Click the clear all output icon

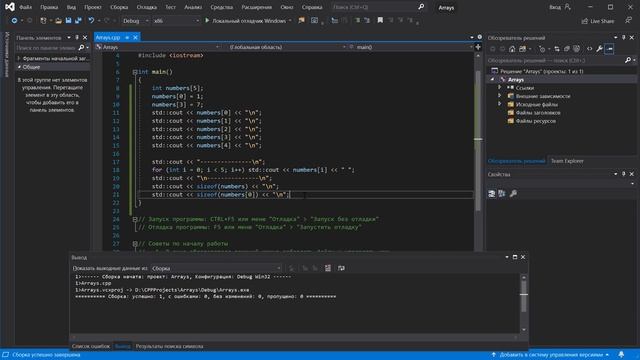(x=328, y=268)
